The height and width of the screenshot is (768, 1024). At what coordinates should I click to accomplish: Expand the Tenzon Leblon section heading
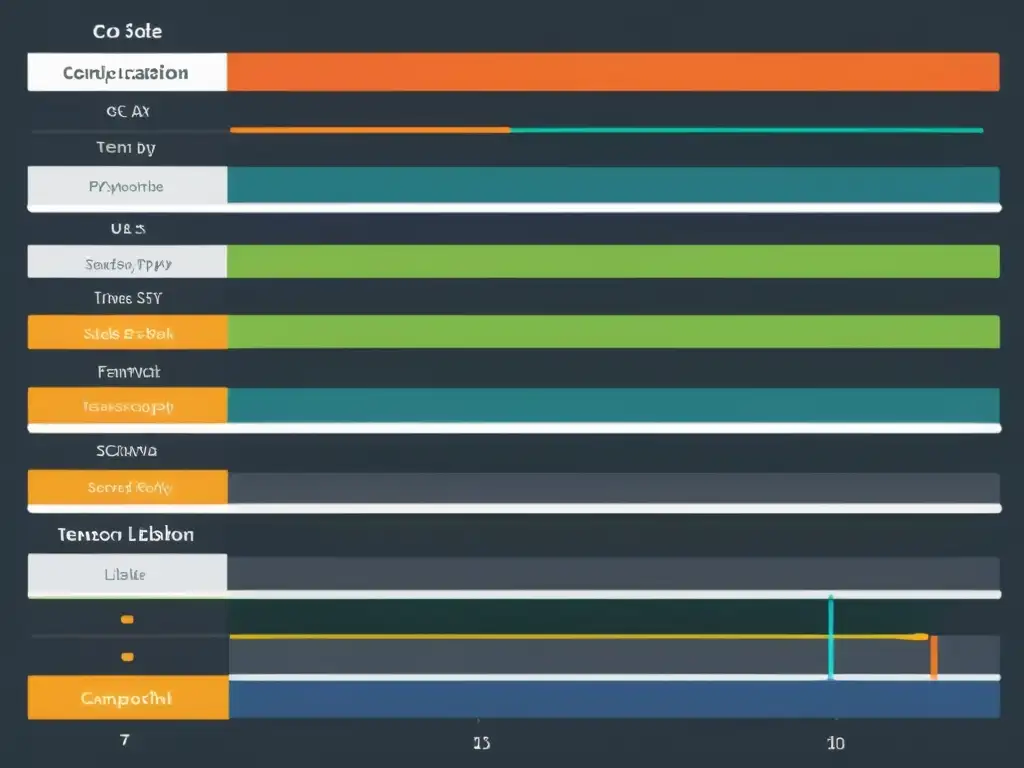[125, 534]
